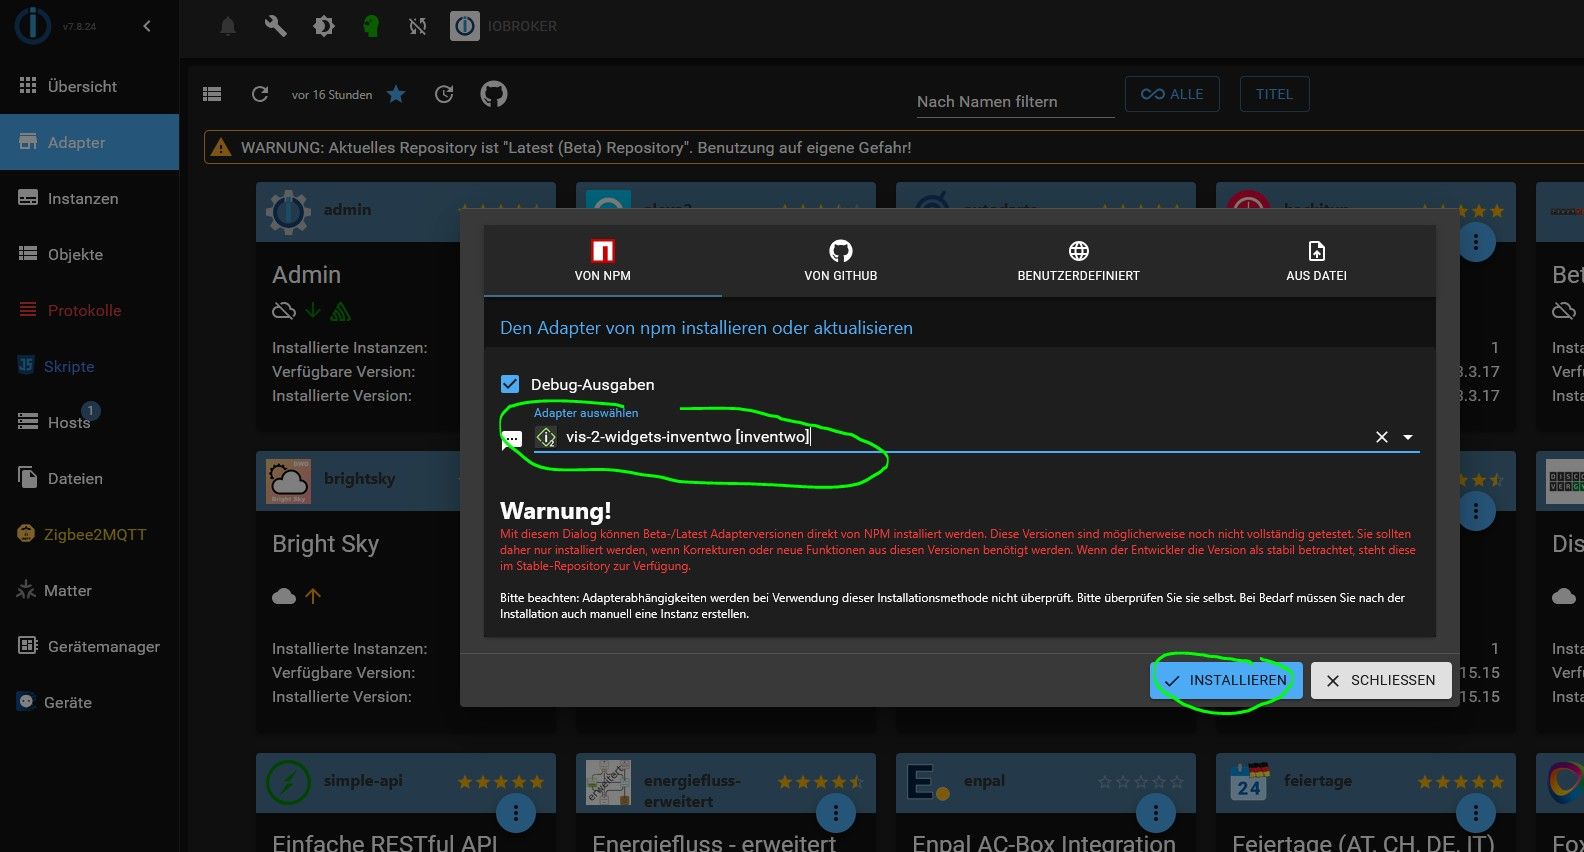Image resolution: width=1584 pixels, height=852 pixels.
Task: Open Objekte in sidebar
Action: (89, 254)
